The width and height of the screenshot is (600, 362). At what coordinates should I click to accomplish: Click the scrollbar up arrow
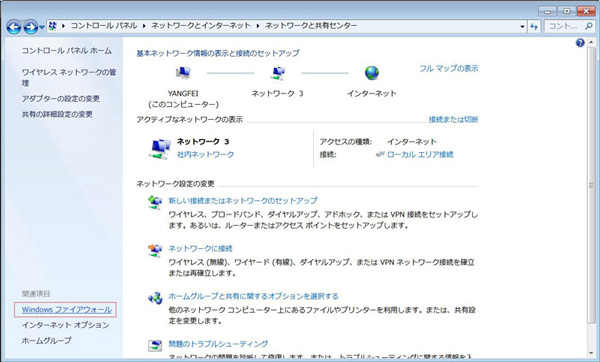[x=592, y=42]
